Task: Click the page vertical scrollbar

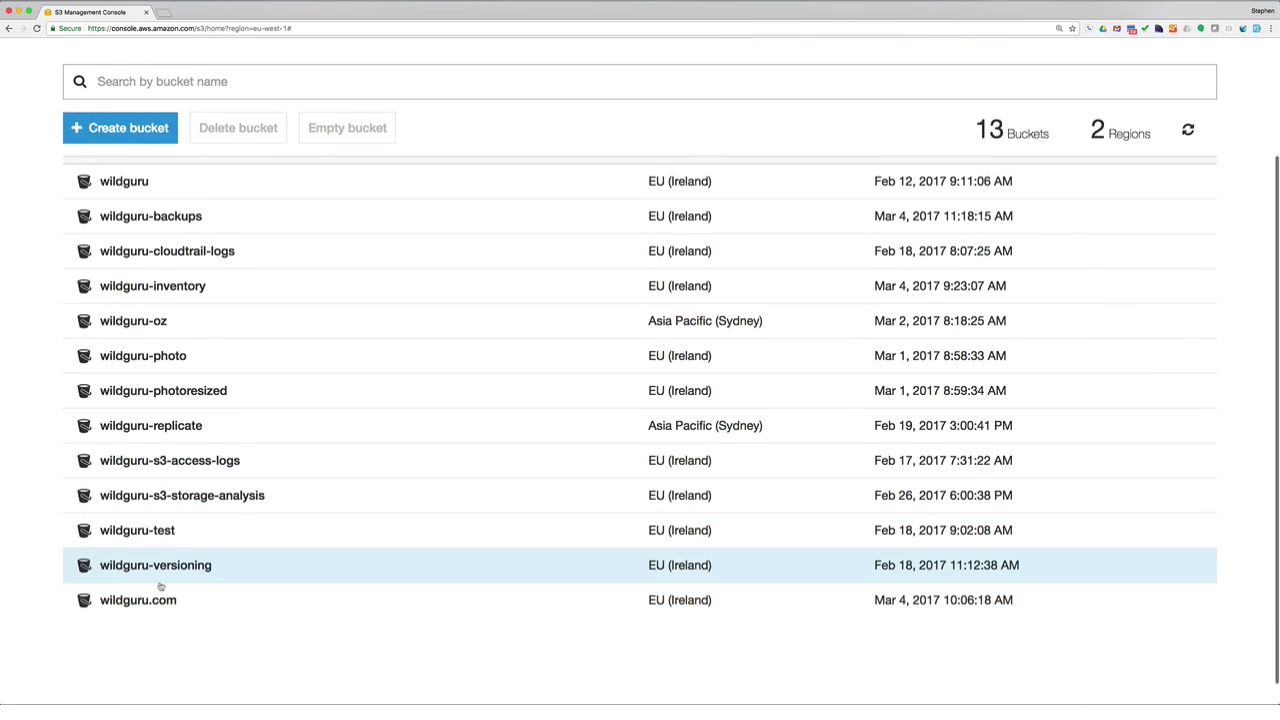Action: coord(1276,420)
